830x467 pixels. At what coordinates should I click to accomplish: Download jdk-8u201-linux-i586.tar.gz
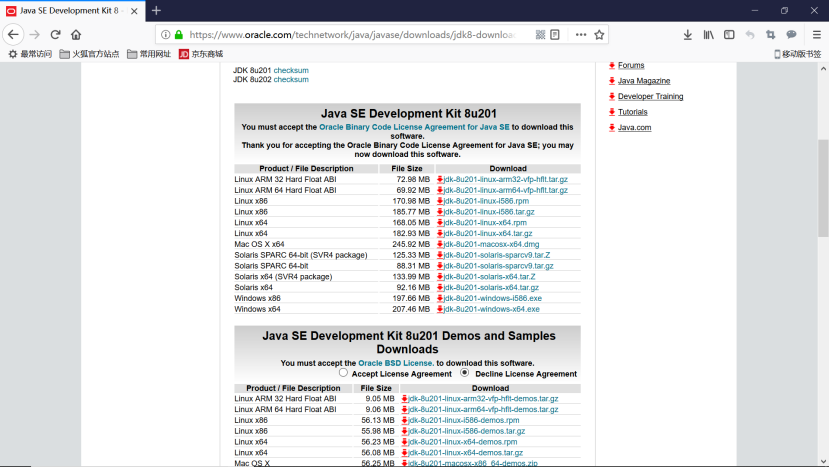point(489,212)
